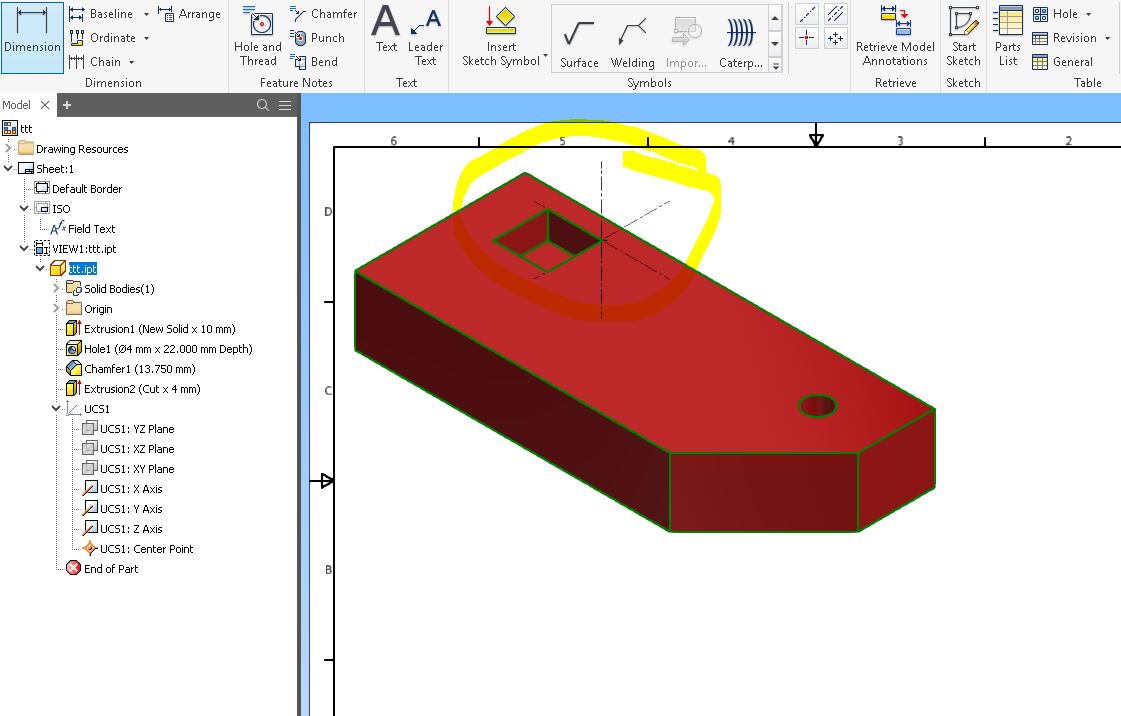This screenshot has height=716, width=1121.
Task: Collapse the VIEW1:ttt.ipt node
Action: [24, 249]
